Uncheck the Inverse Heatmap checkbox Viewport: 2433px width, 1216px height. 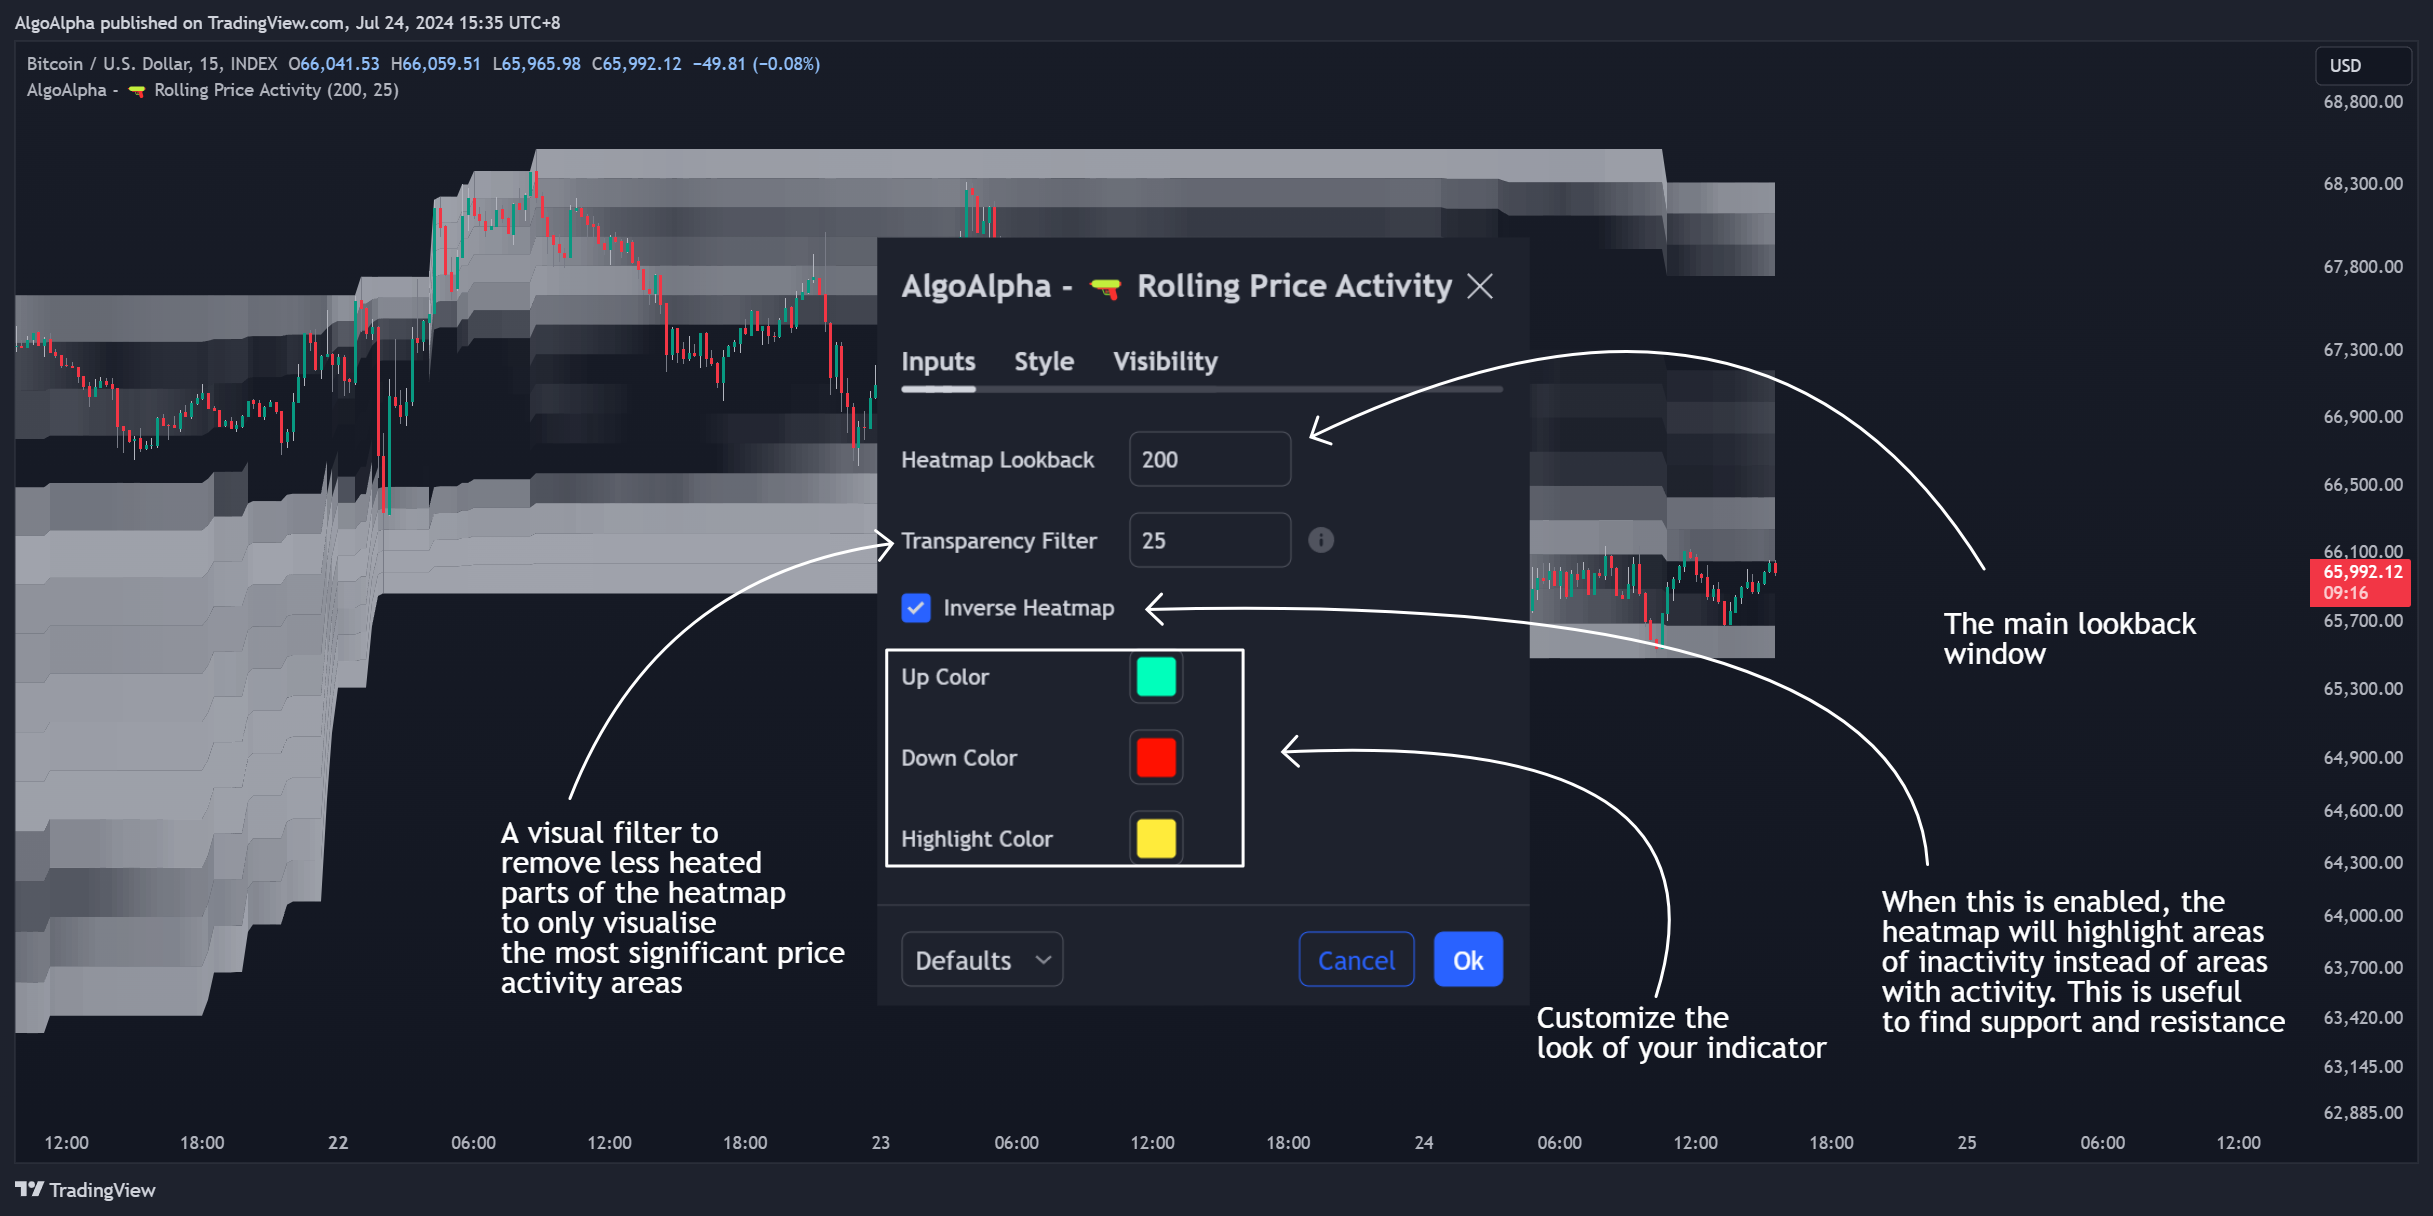pos(916,608)
